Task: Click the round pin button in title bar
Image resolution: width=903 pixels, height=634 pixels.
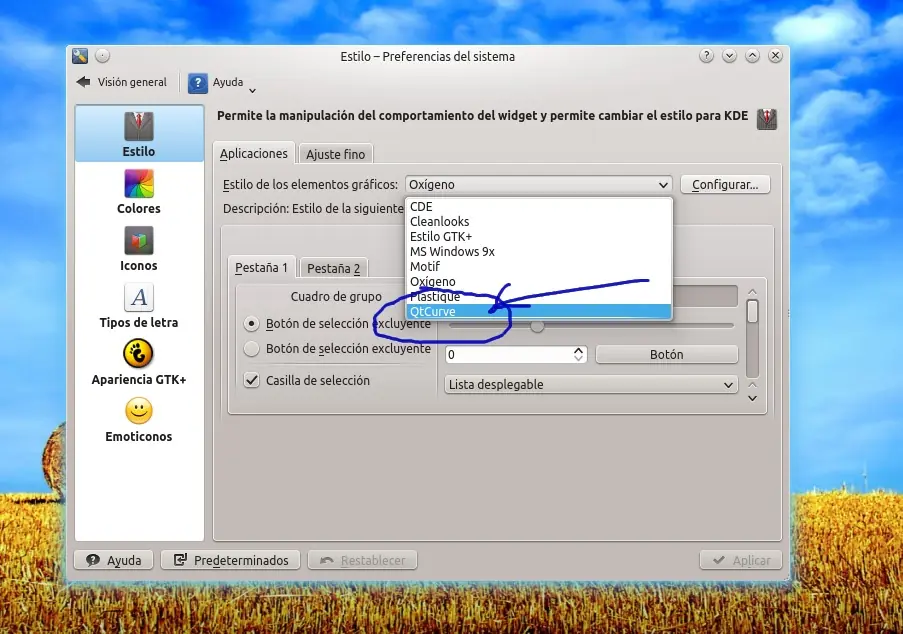Action: 102,55
